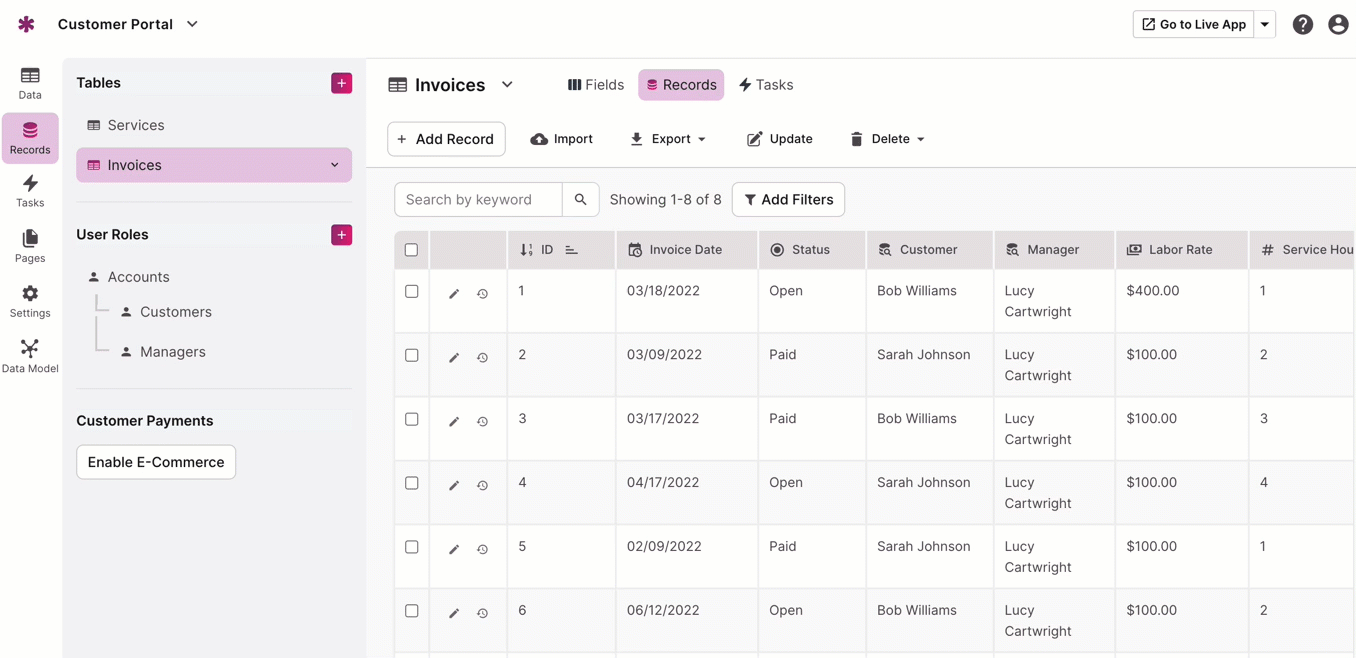The height and width of the screenshot is (658, 1356).
Task: Click Enable E-Commerce button
Action: [x=156, y=462]
